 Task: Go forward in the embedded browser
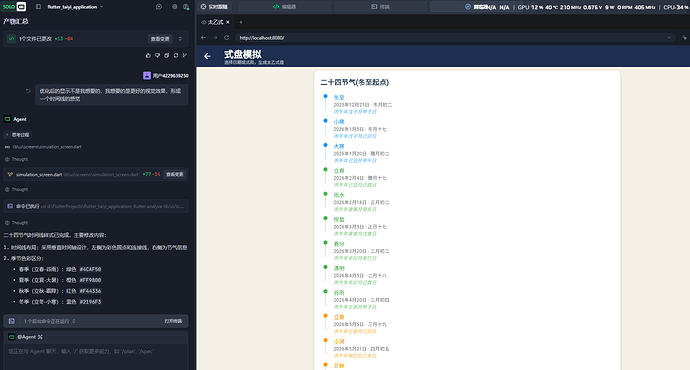click(x=215, y=38)
